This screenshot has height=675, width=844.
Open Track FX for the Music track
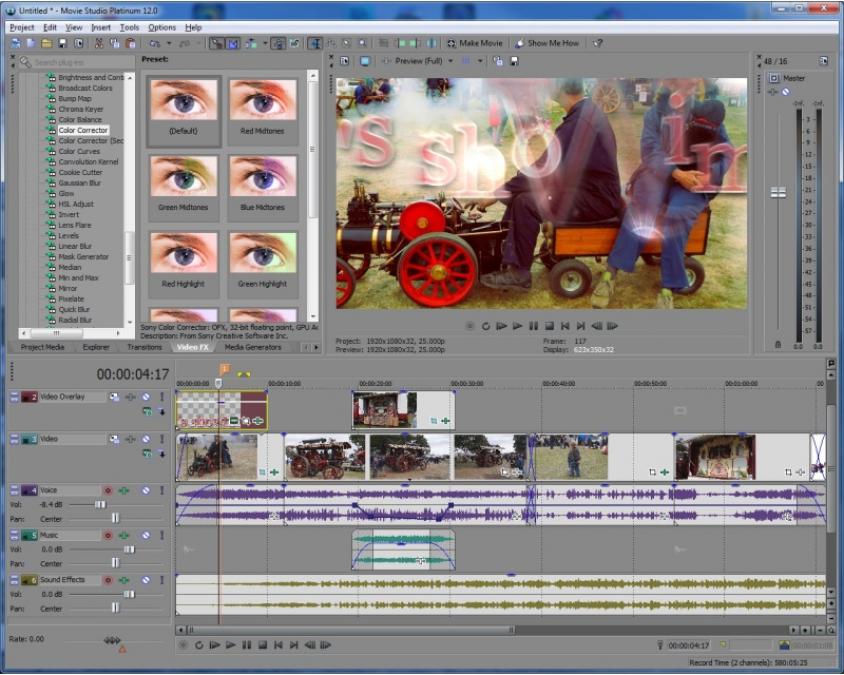124,535
